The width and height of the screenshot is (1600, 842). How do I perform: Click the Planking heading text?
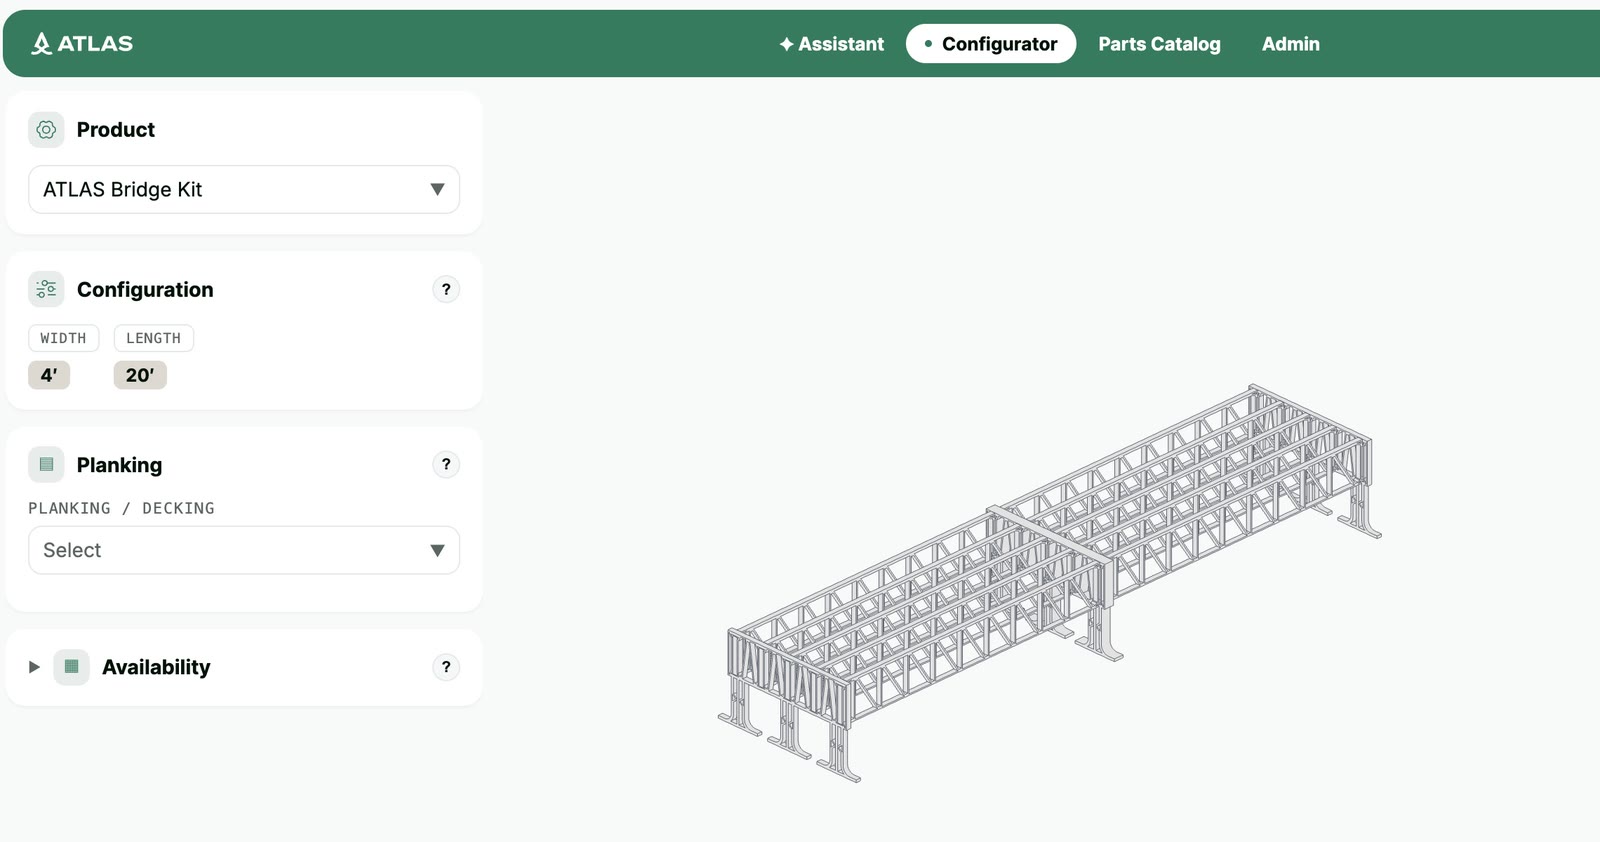(119, 465)
